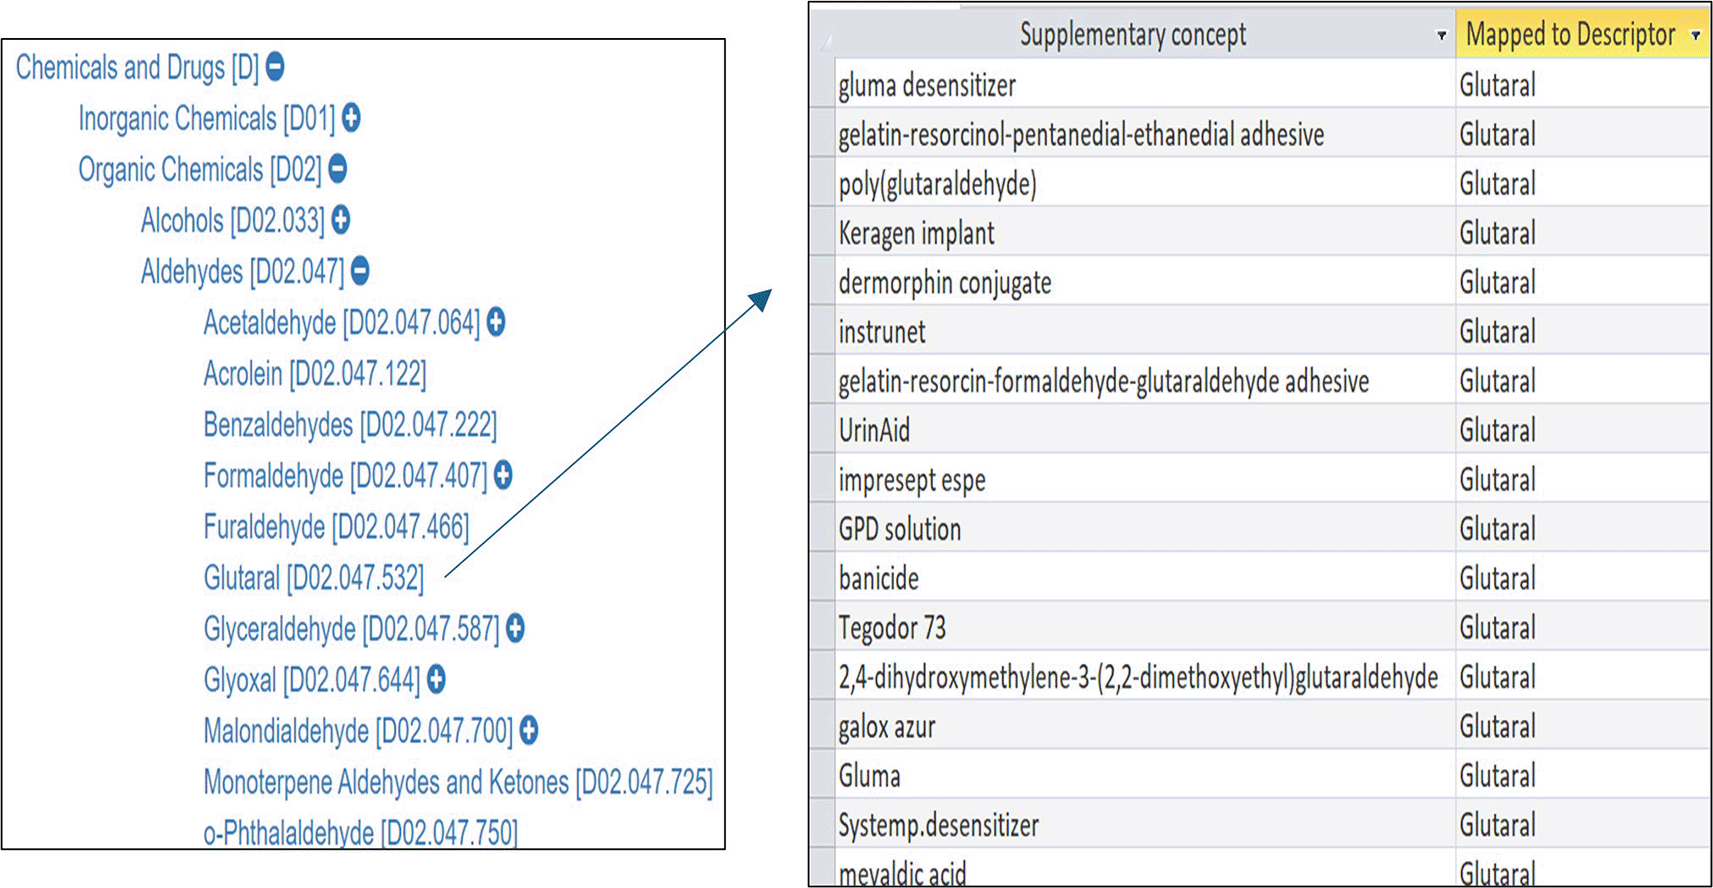Viewport: 1713px width, 888px height.
Task: Open the Aldehydes [D02.047] link
Action: point(243,271)
